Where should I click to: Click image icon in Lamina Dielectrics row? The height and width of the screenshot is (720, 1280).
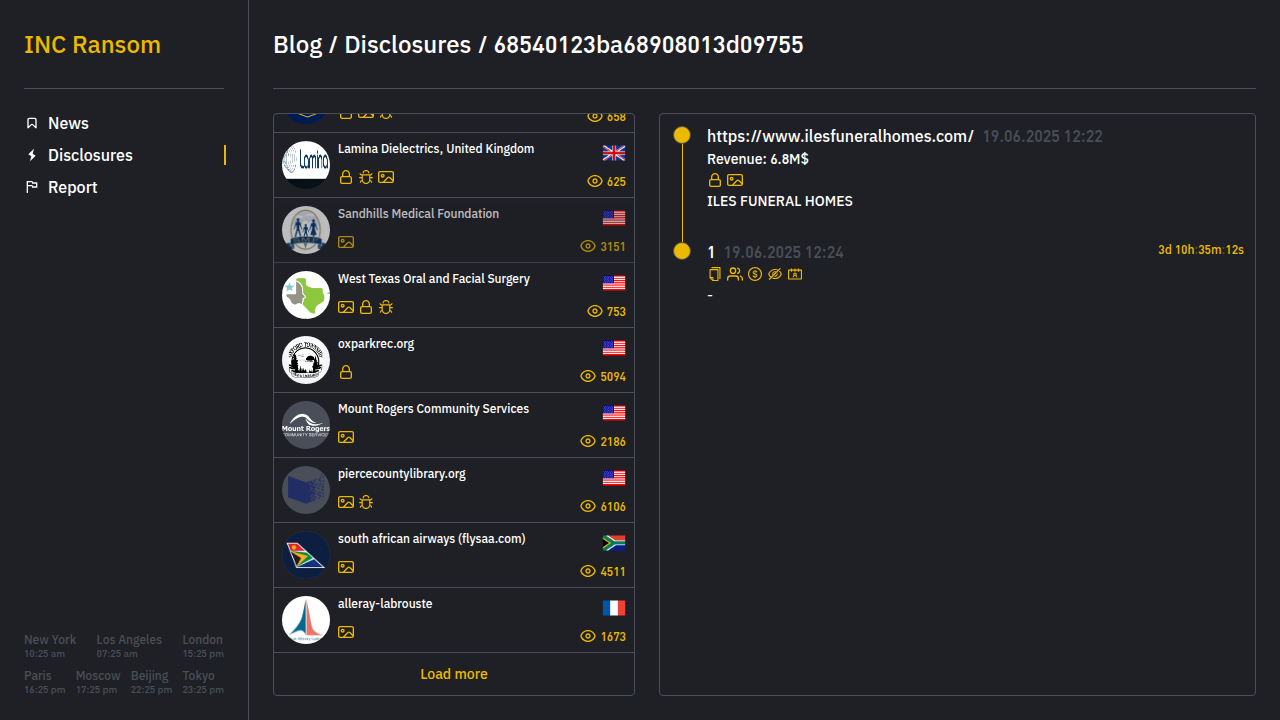(386, 177)
